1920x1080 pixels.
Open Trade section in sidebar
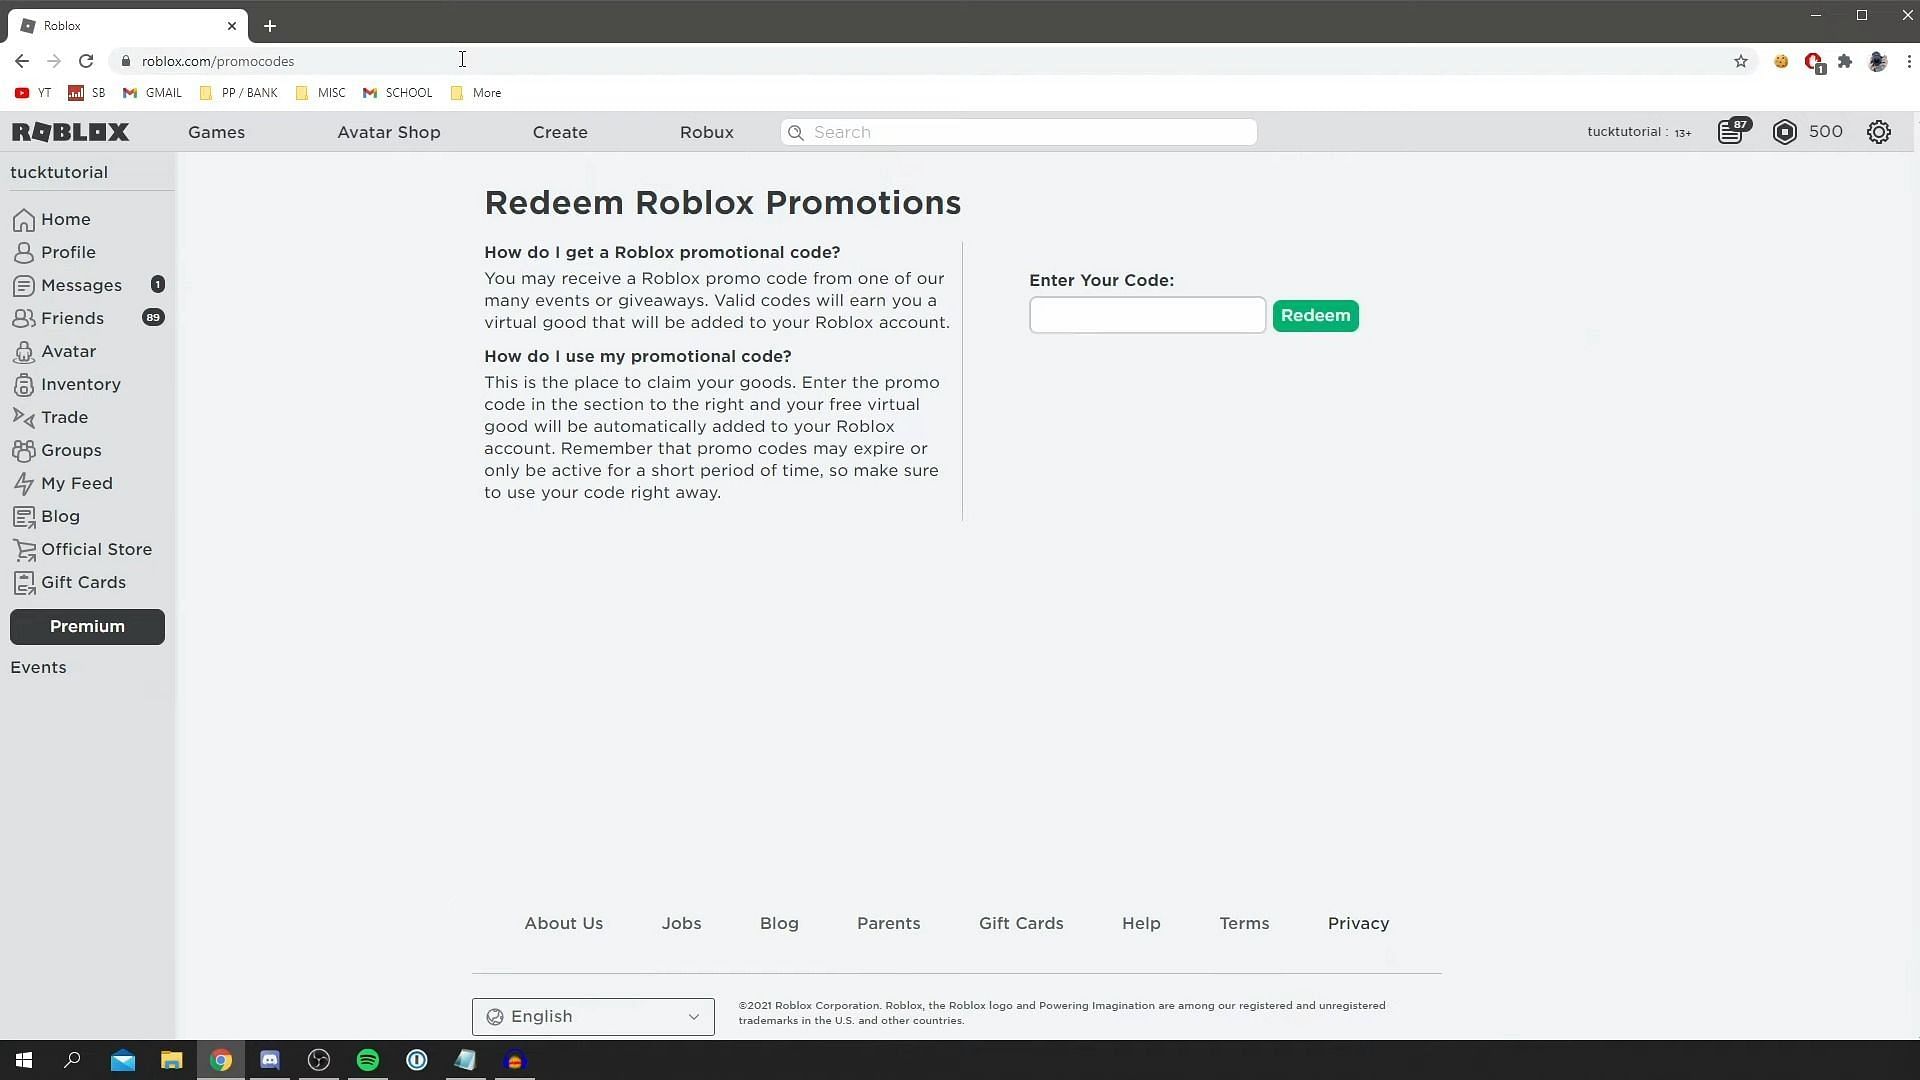click(x=63, y=415)
